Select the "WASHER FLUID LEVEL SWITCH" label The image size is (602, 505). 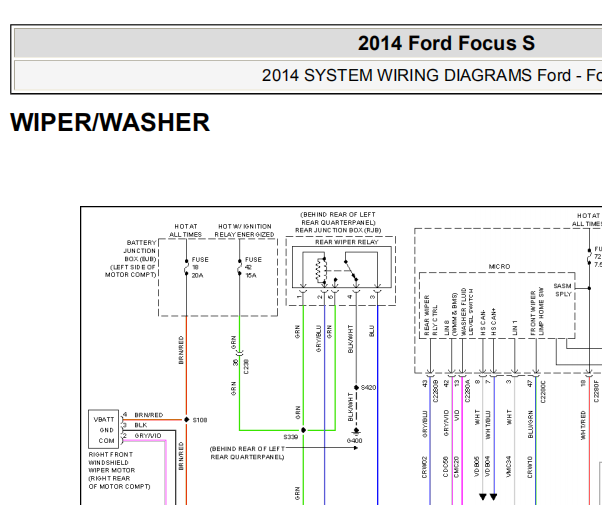click(x=467, y=312)
